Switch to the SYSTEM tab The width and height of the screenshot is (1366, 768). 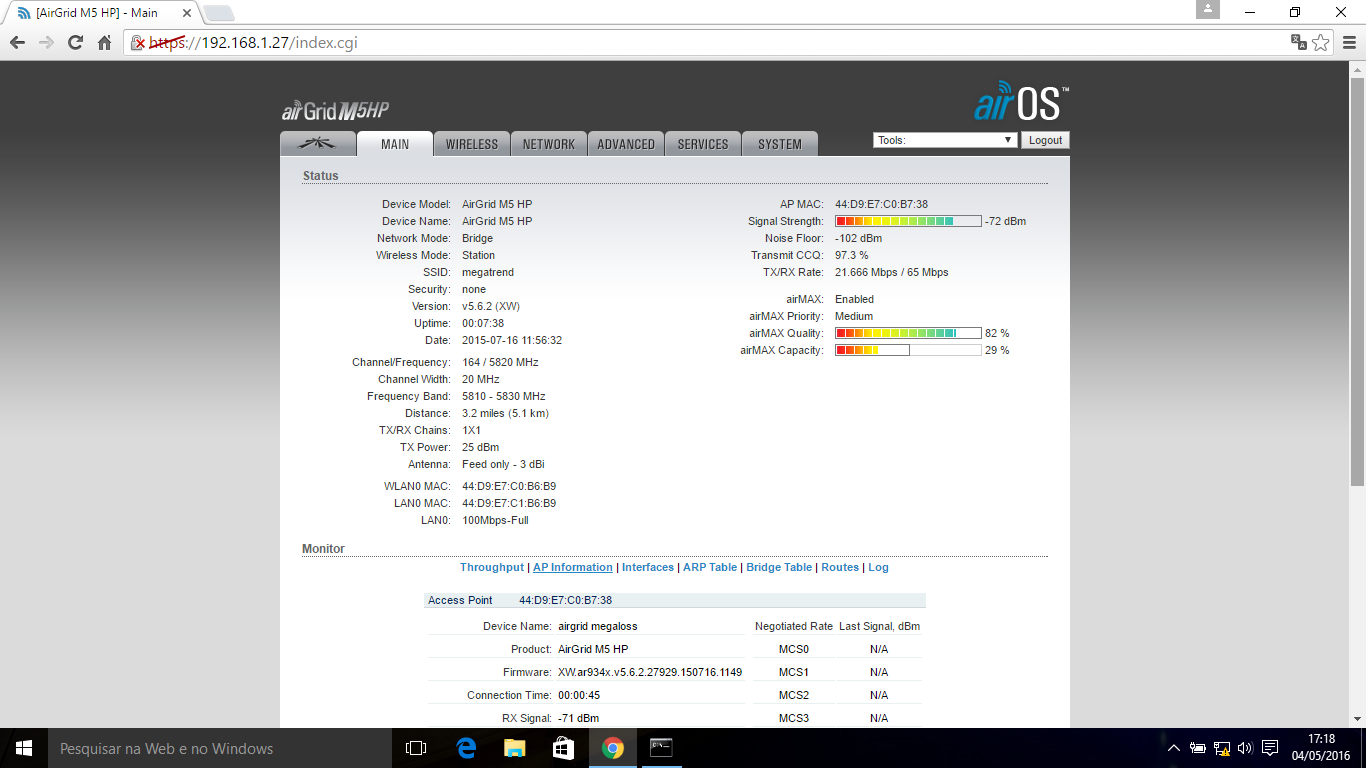pyautogui.click(x=780, y=144)
